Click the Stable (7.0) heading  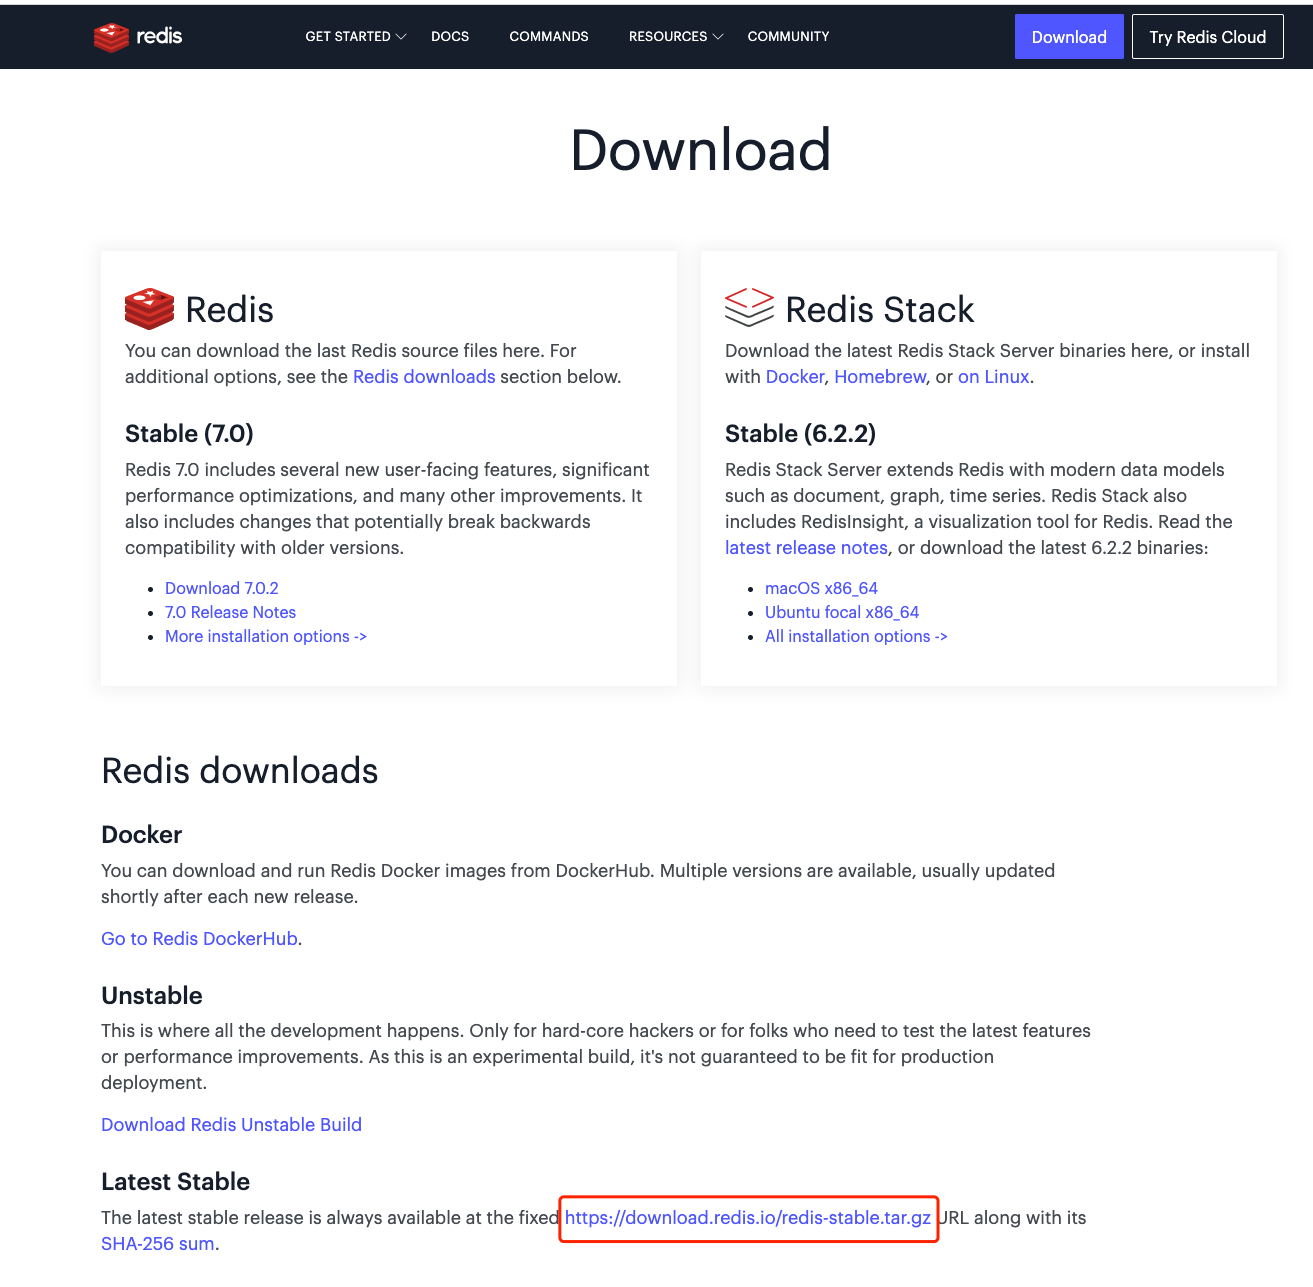coord(189,434)
